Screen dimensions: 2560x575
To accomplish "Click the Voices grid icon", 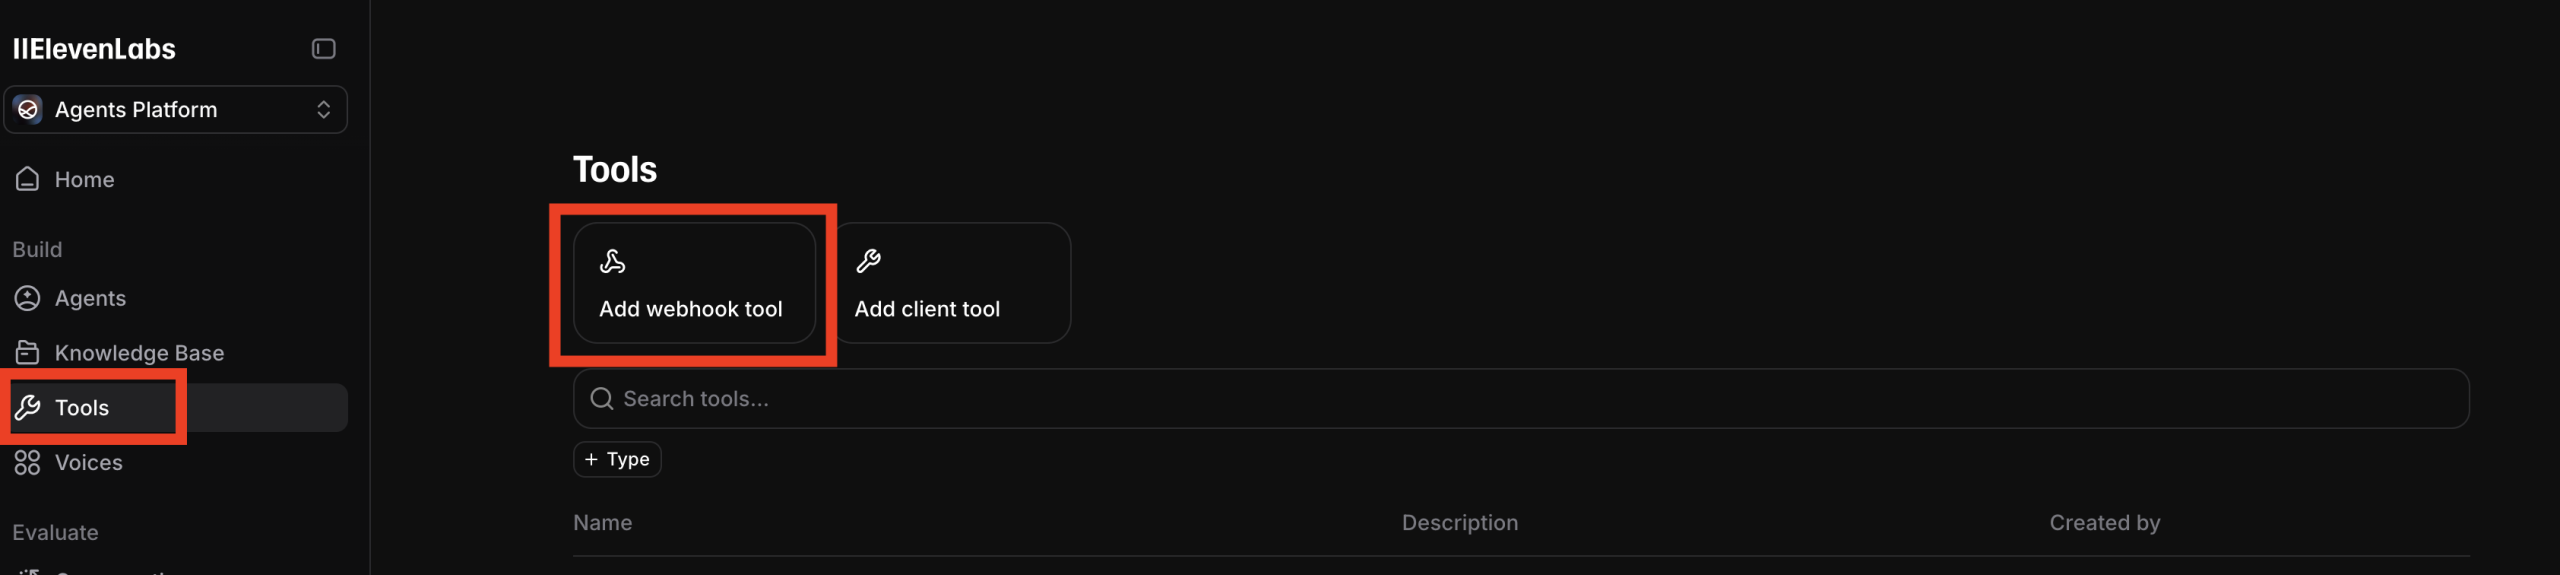I will coord(27,463).
